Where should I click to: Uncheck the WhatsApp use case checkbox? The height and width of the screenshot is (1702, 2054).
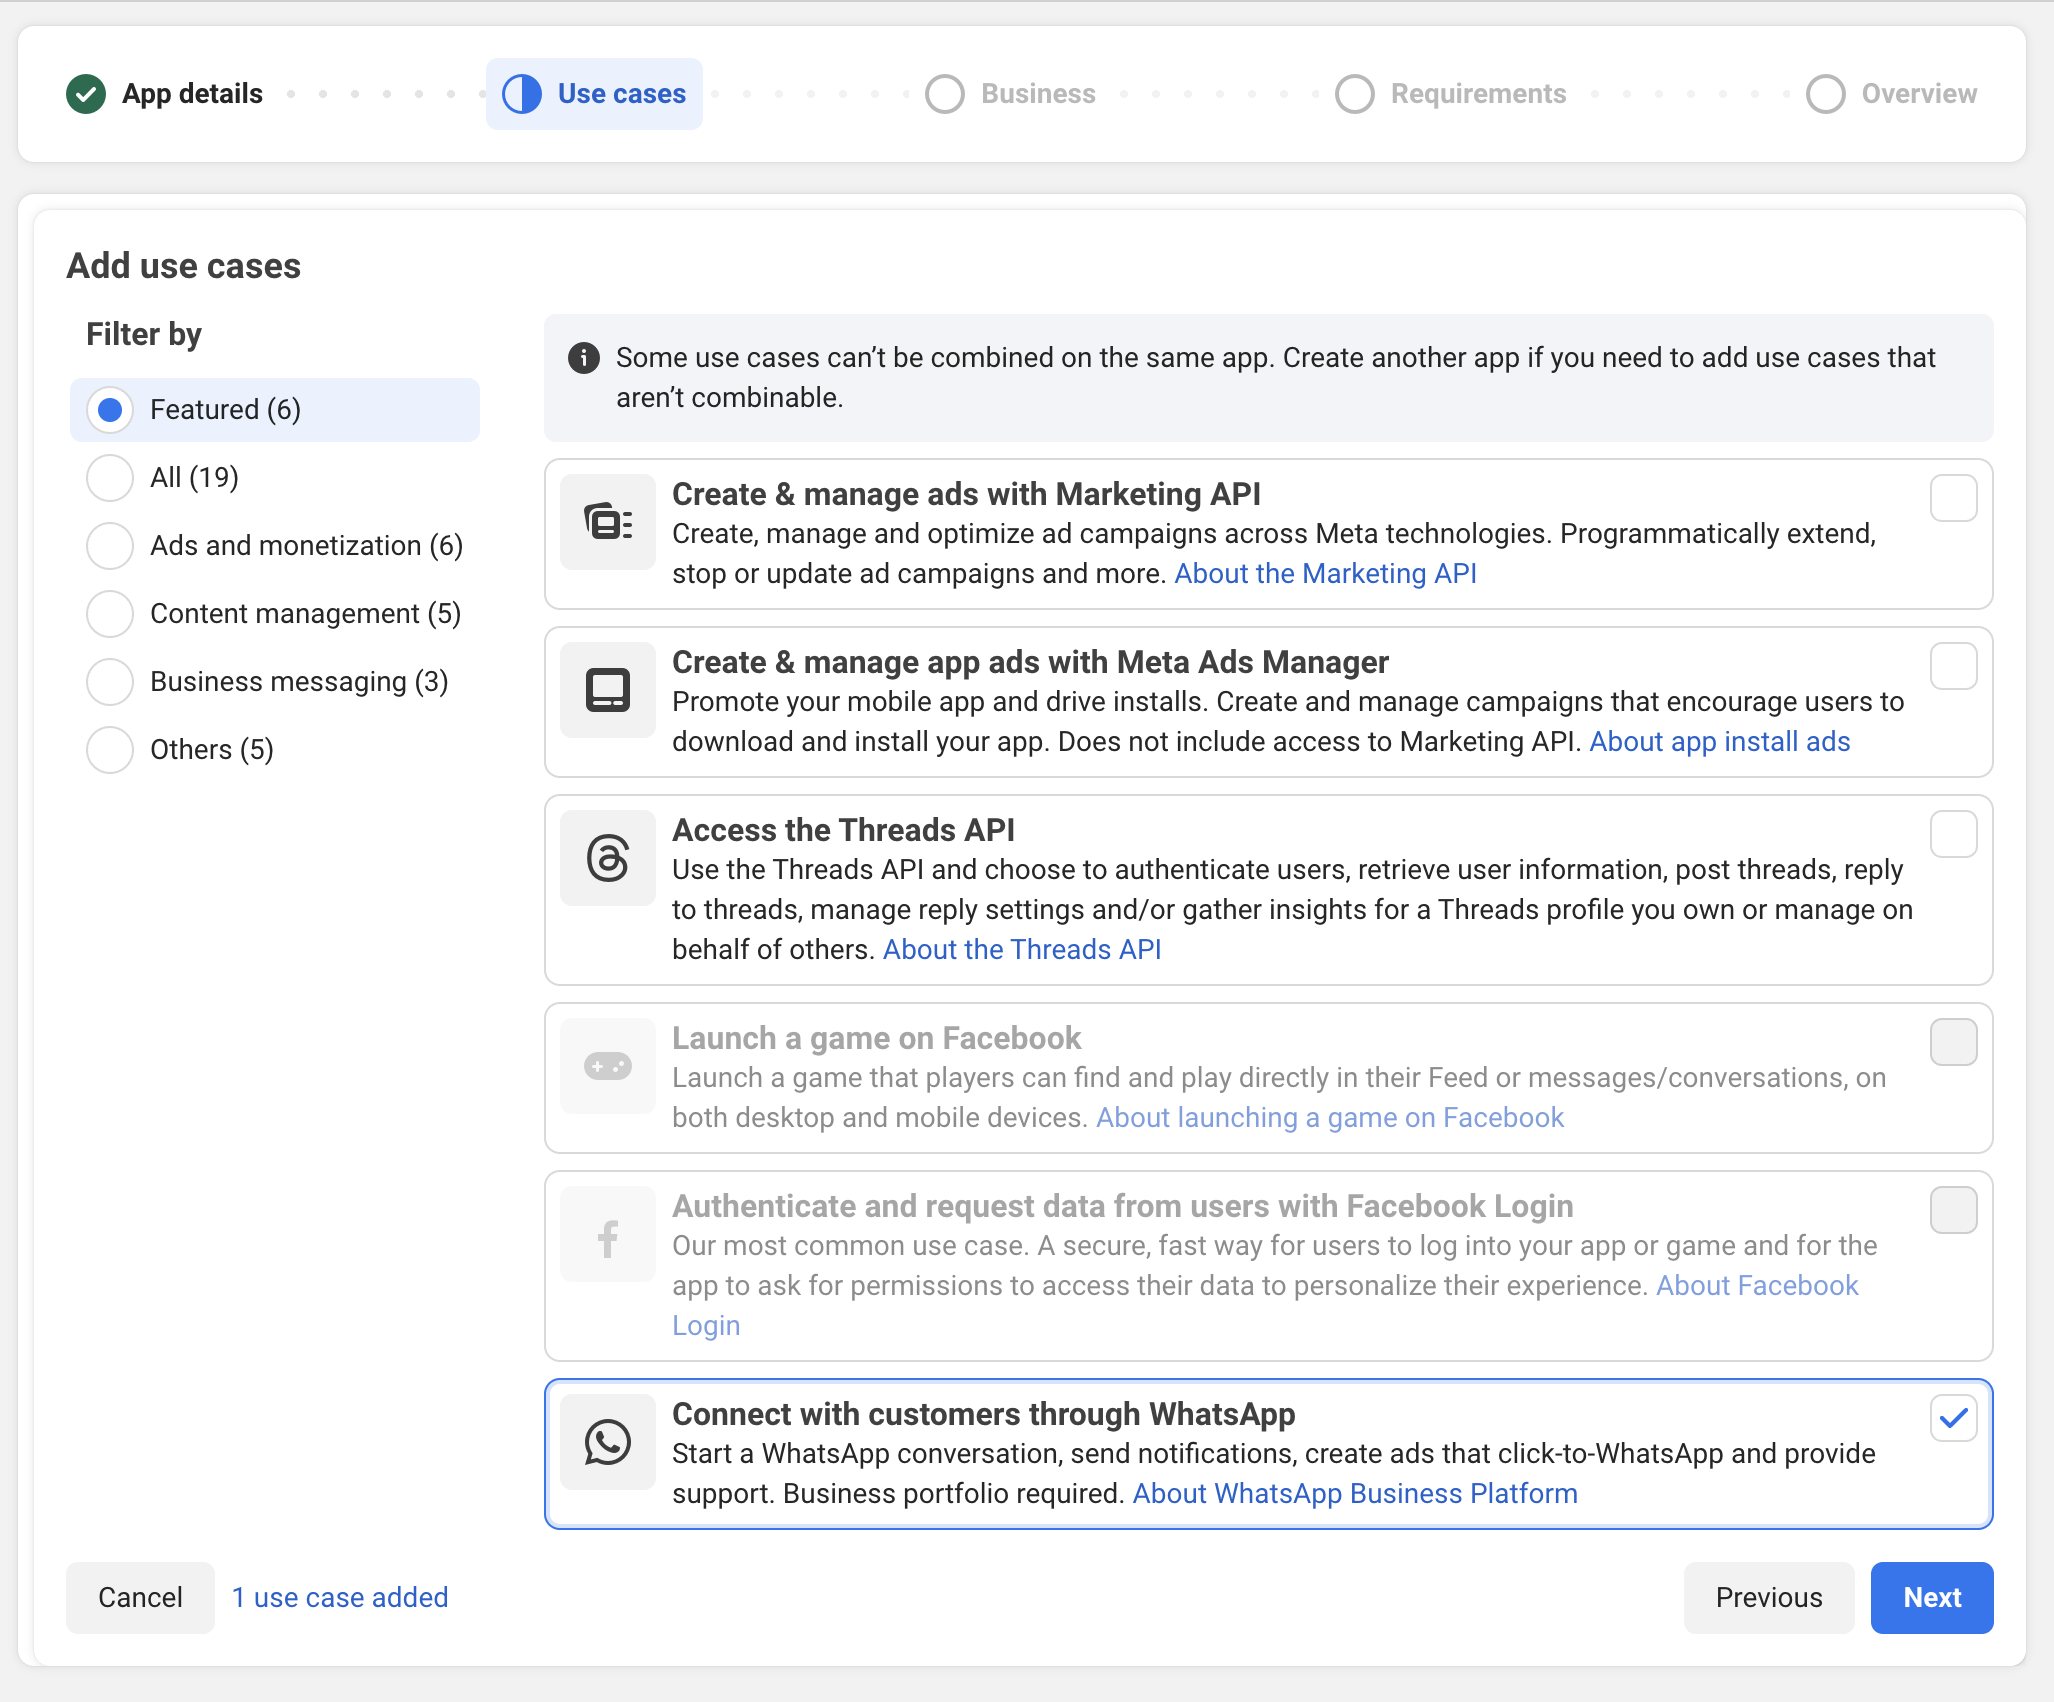point(1953,1418)
